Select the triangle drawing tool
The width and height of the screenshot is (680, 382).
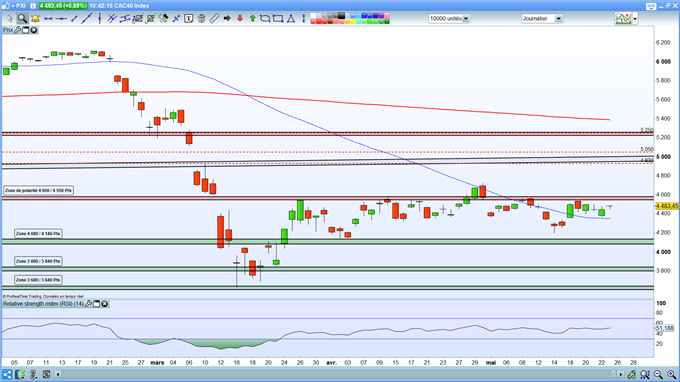[291, 19]
